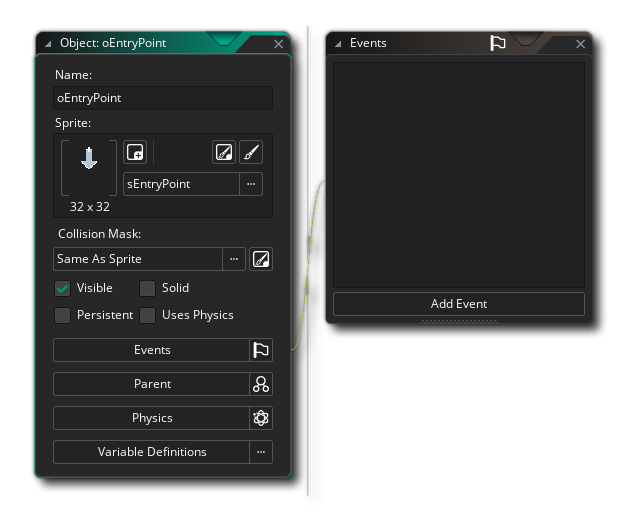Enable the Solid checkbox
624x516 pixels.
pos(147,288)
